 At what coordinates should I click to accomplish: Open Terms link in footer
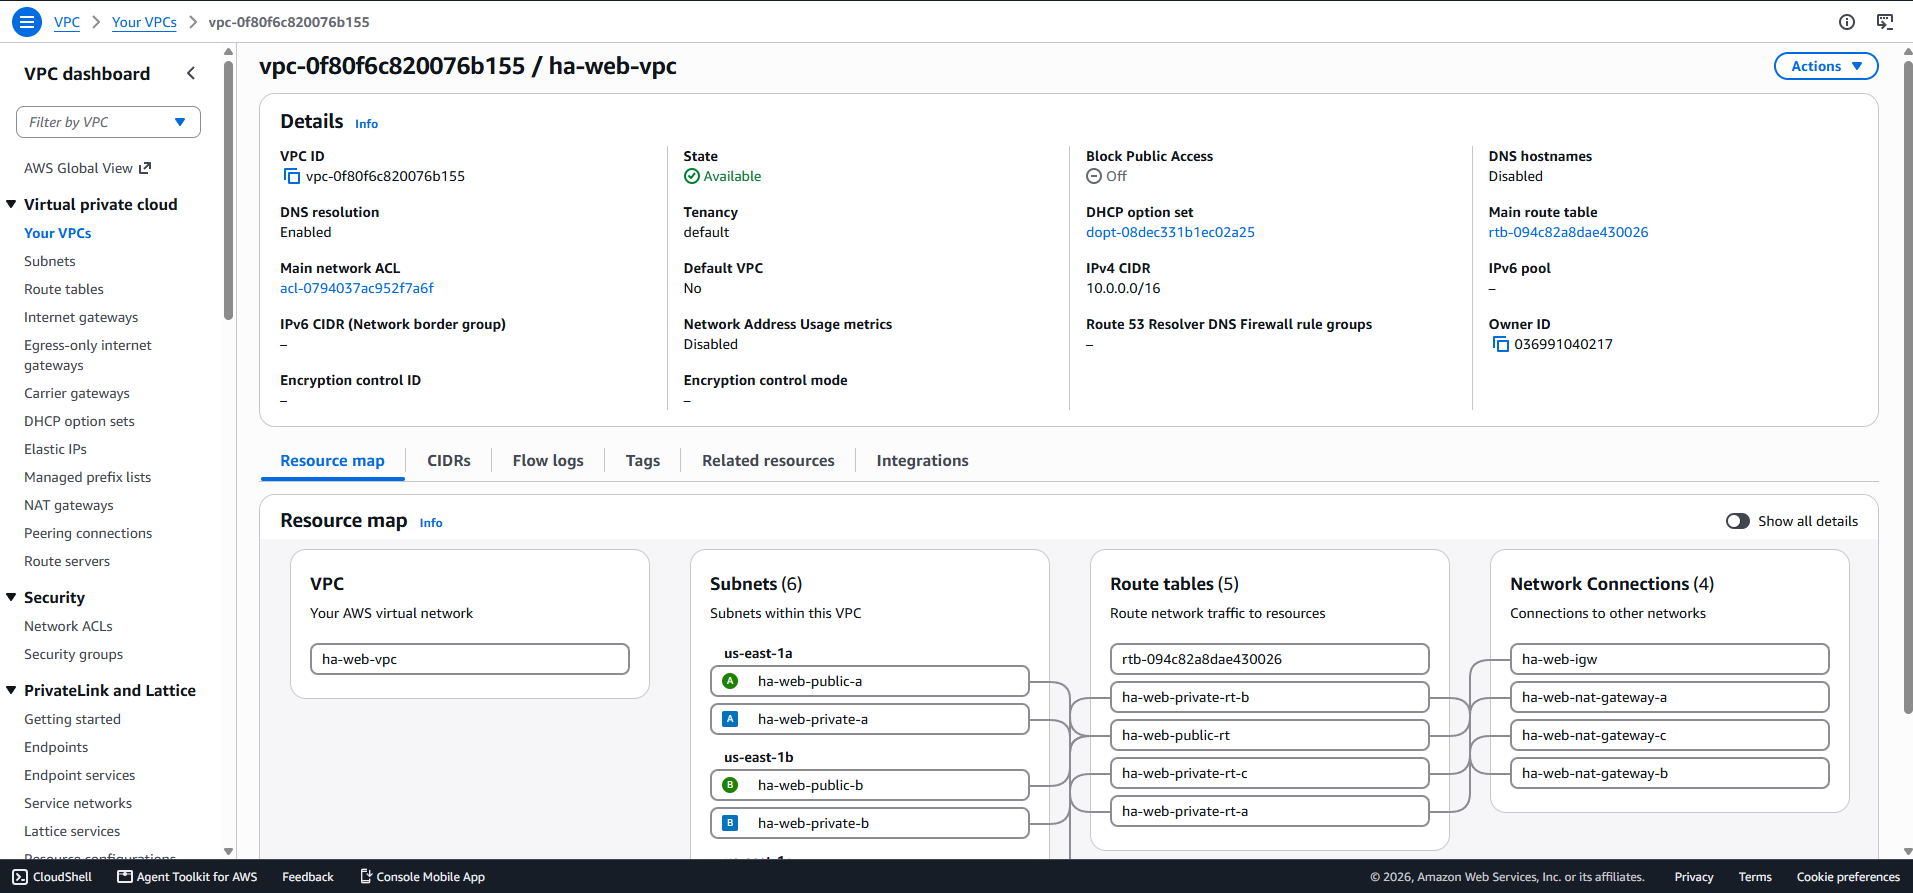coord(1755,877)
